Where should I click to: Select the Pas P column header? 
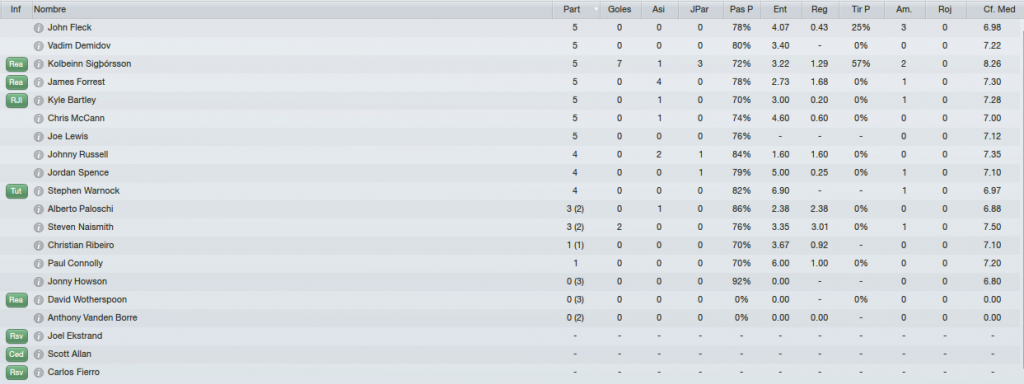tap(741, 10)
